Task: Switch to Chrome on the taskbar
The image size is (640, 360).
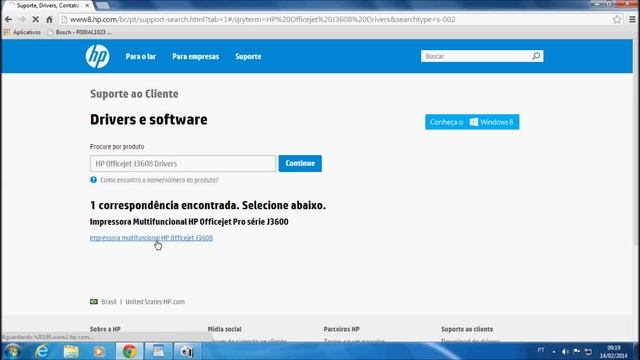Action: click(x=129, y=351)
